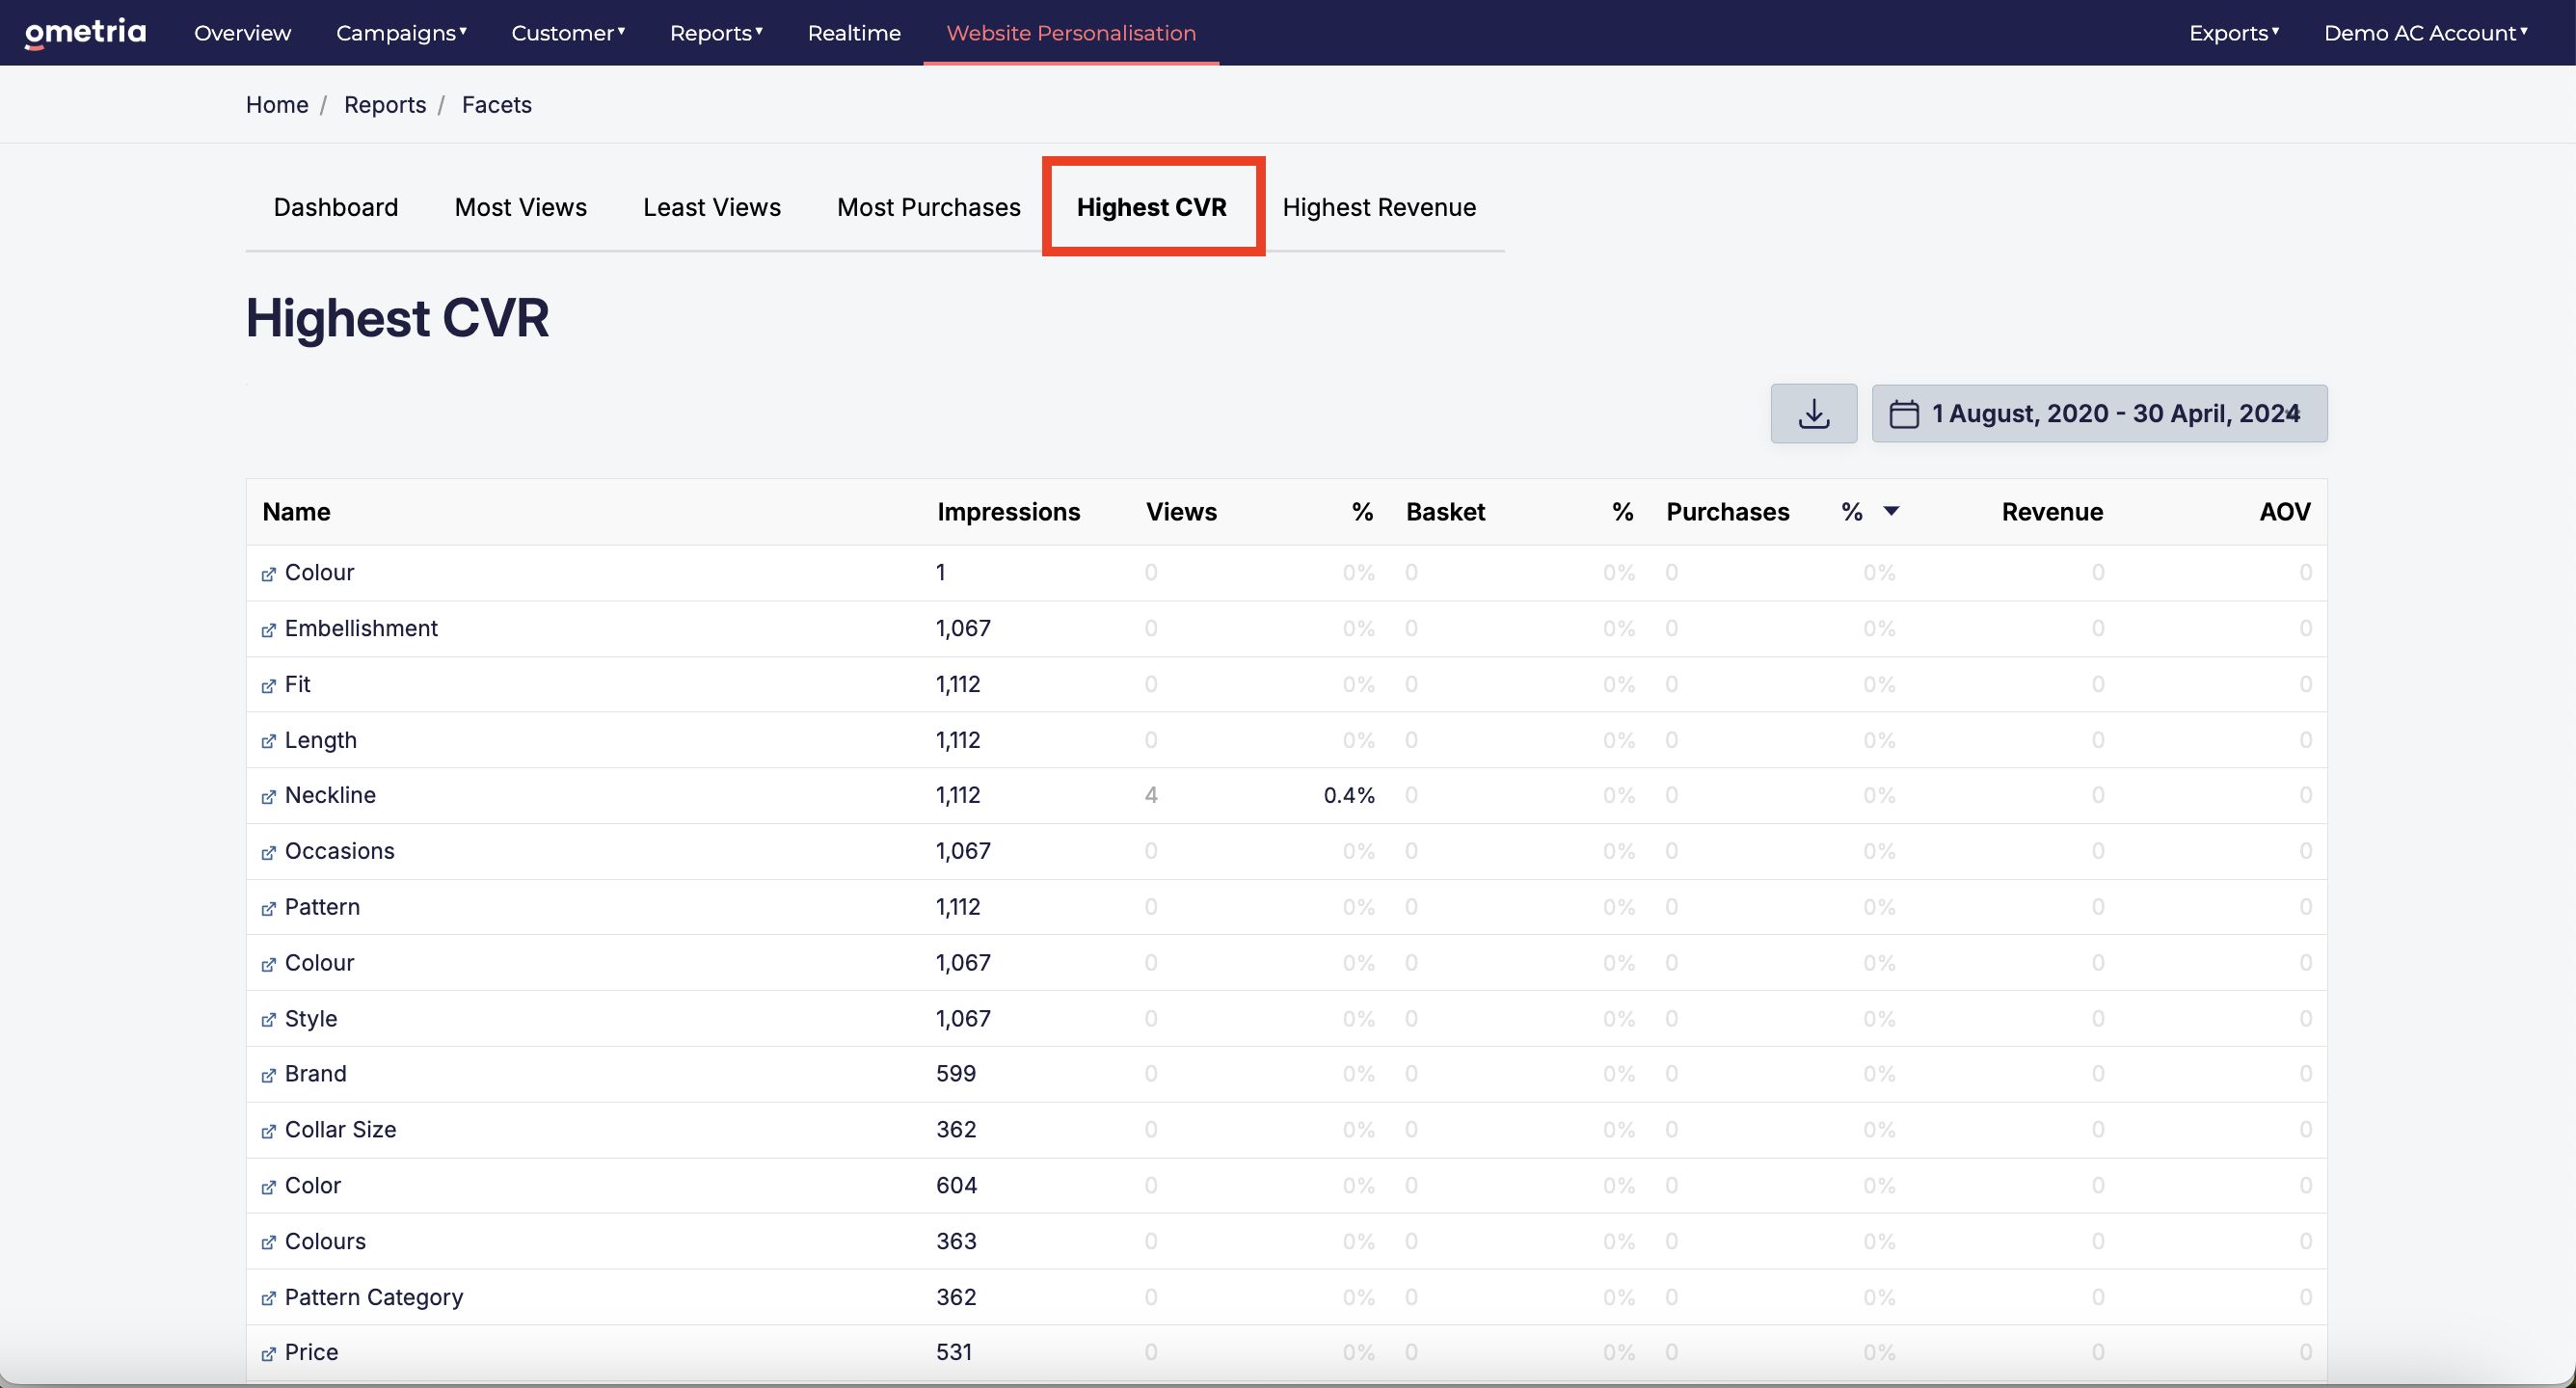The height and width of the screenshot is (1388, 2576).
Task: Sort by the Purchases column header
Action: coord(1727,512)
